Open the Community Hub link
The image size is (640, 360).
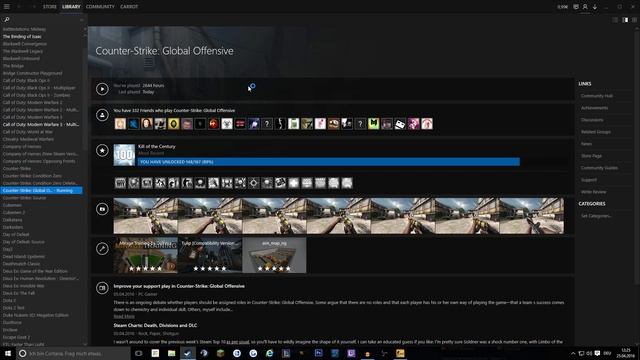(597, 96)
